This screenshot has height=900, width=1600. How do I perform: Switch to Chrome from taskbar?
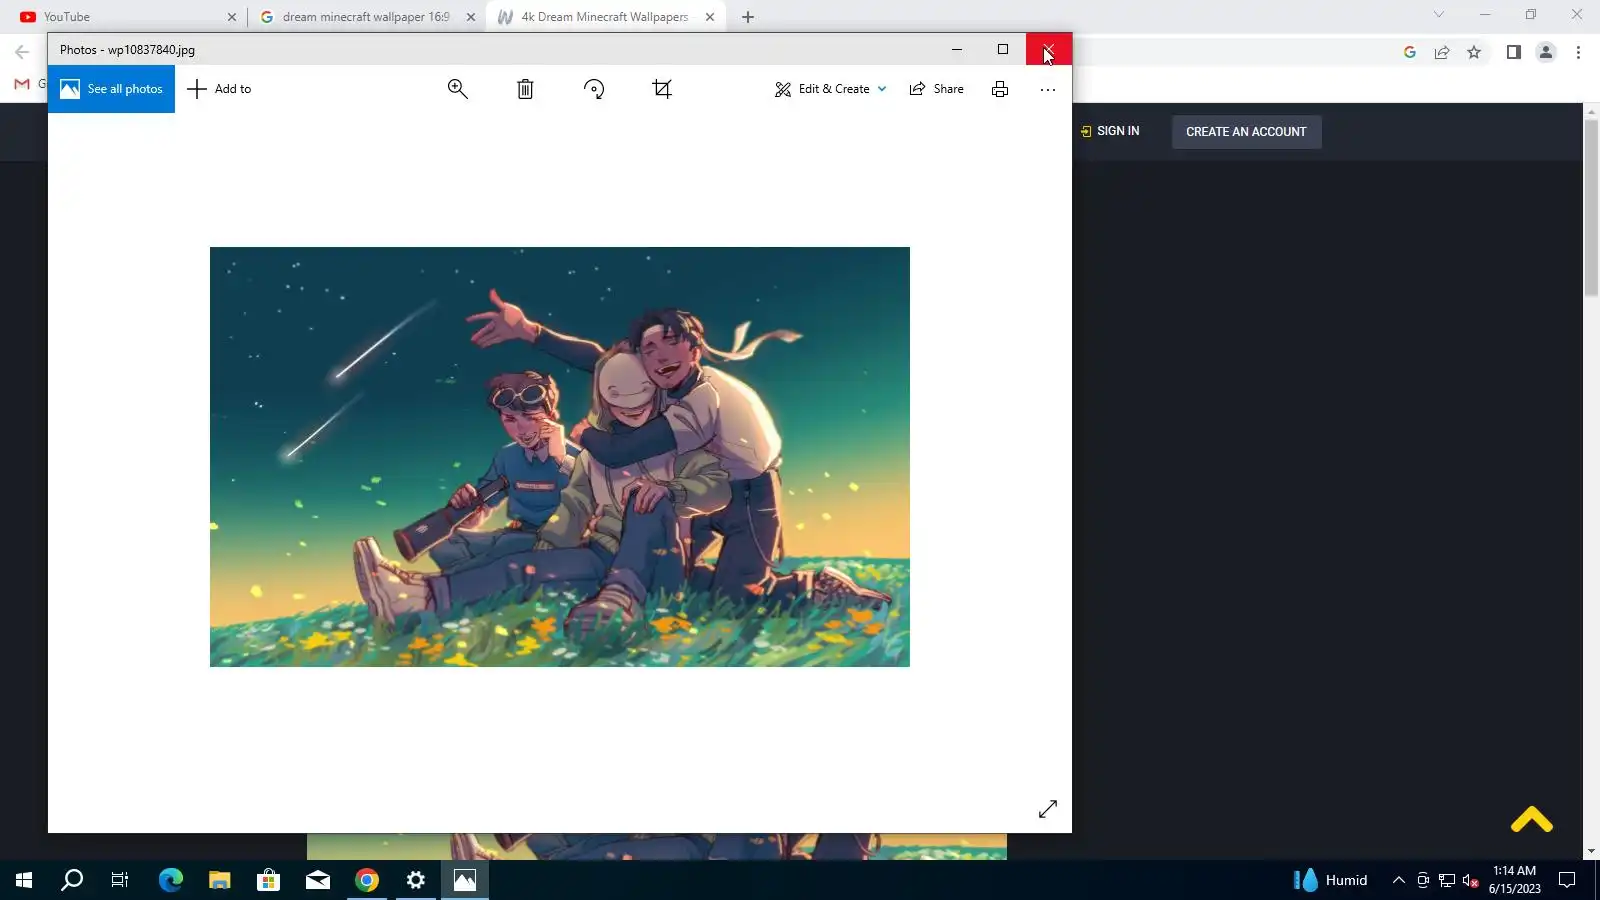coord(367,880)
